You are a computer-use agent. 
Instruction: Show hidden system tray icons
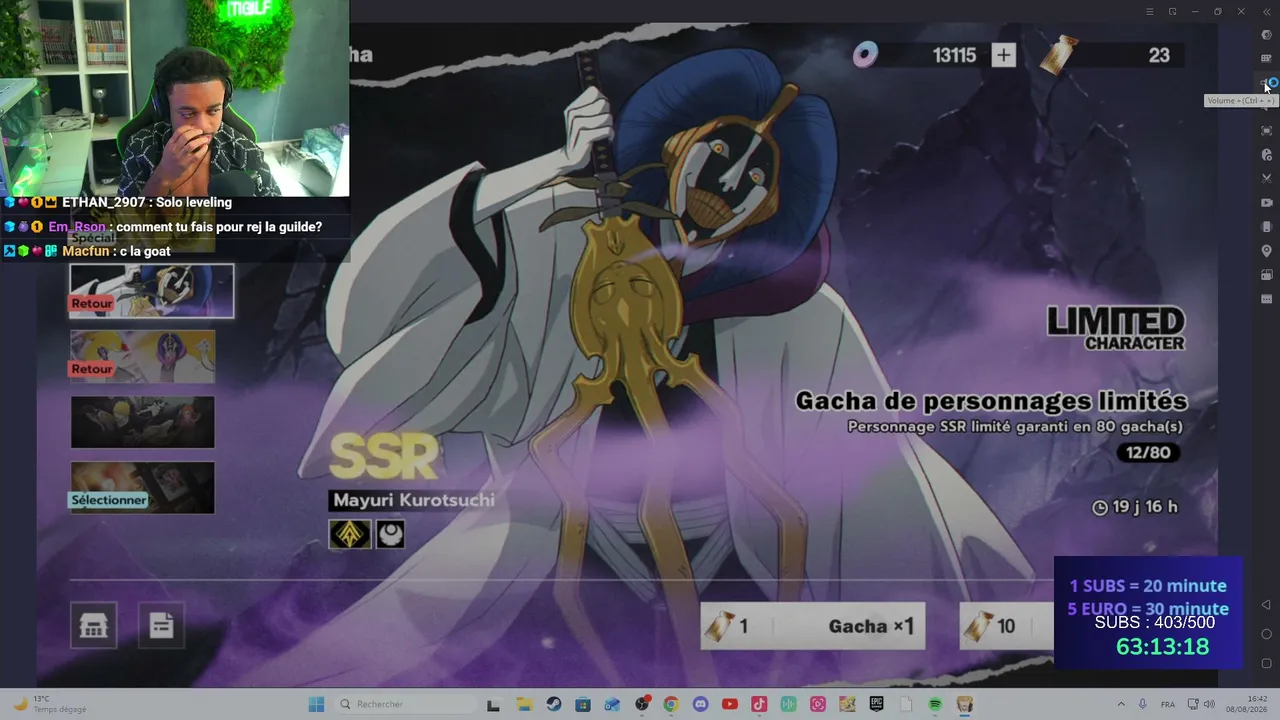[1120, 704]
